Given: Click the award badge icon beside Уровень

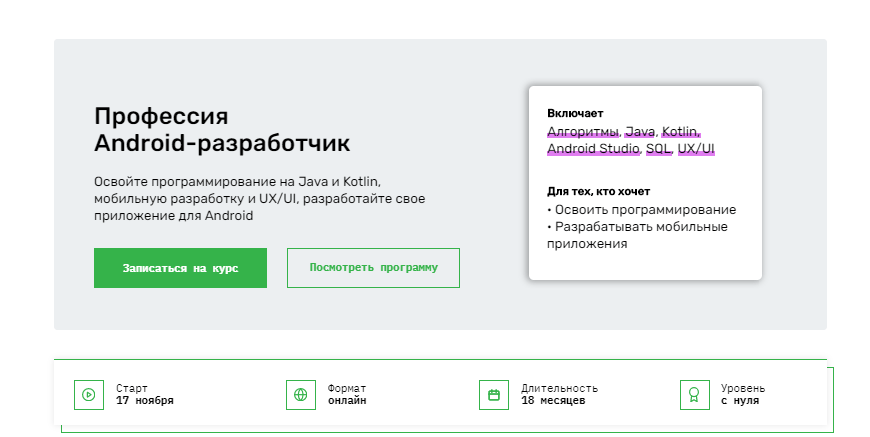Looking at the screenshot, I should click(x=693, y=394).
